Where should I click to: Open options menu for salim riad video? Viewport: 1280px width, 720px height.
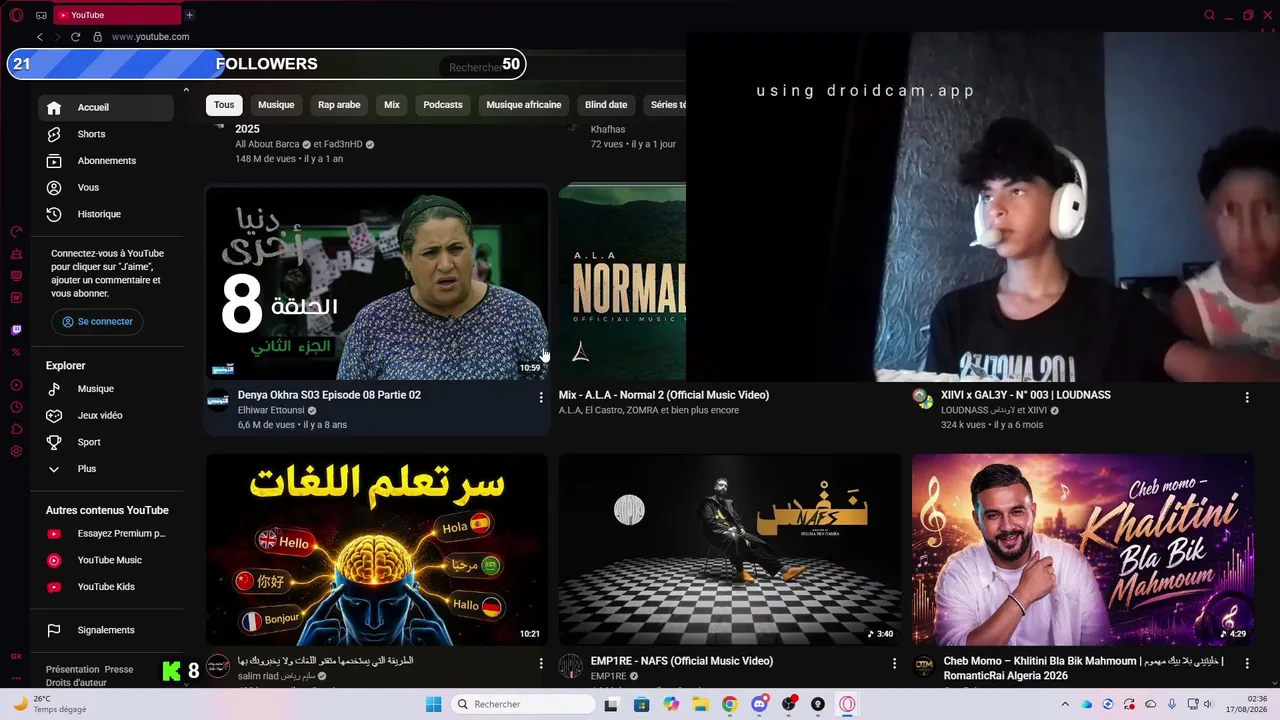[541, 664]
